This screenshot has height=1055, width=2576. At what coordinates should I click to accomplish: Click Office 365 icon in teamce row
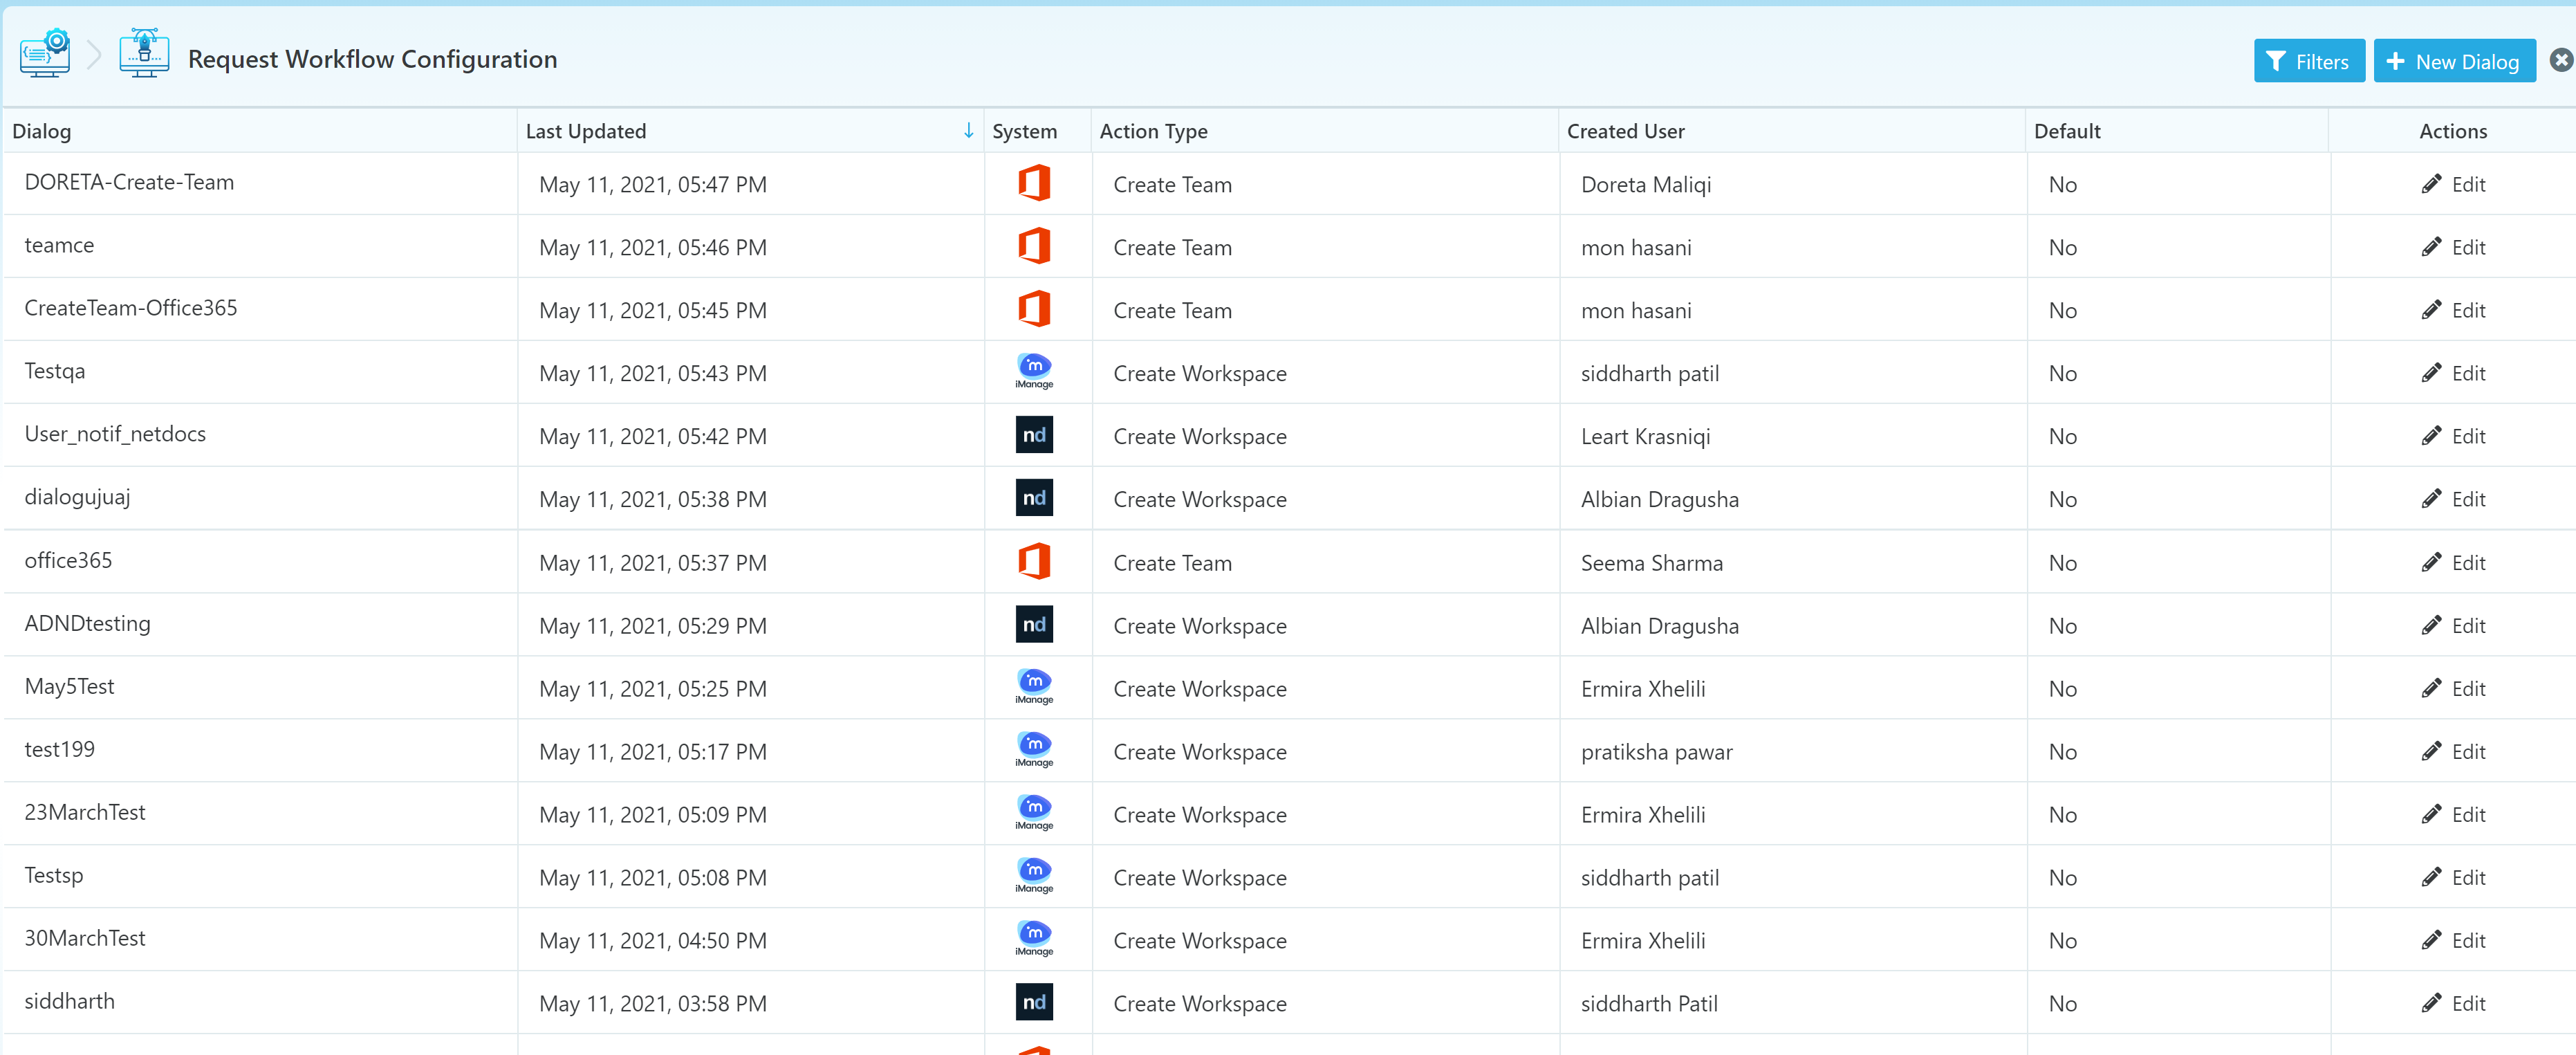[1034, 246]
